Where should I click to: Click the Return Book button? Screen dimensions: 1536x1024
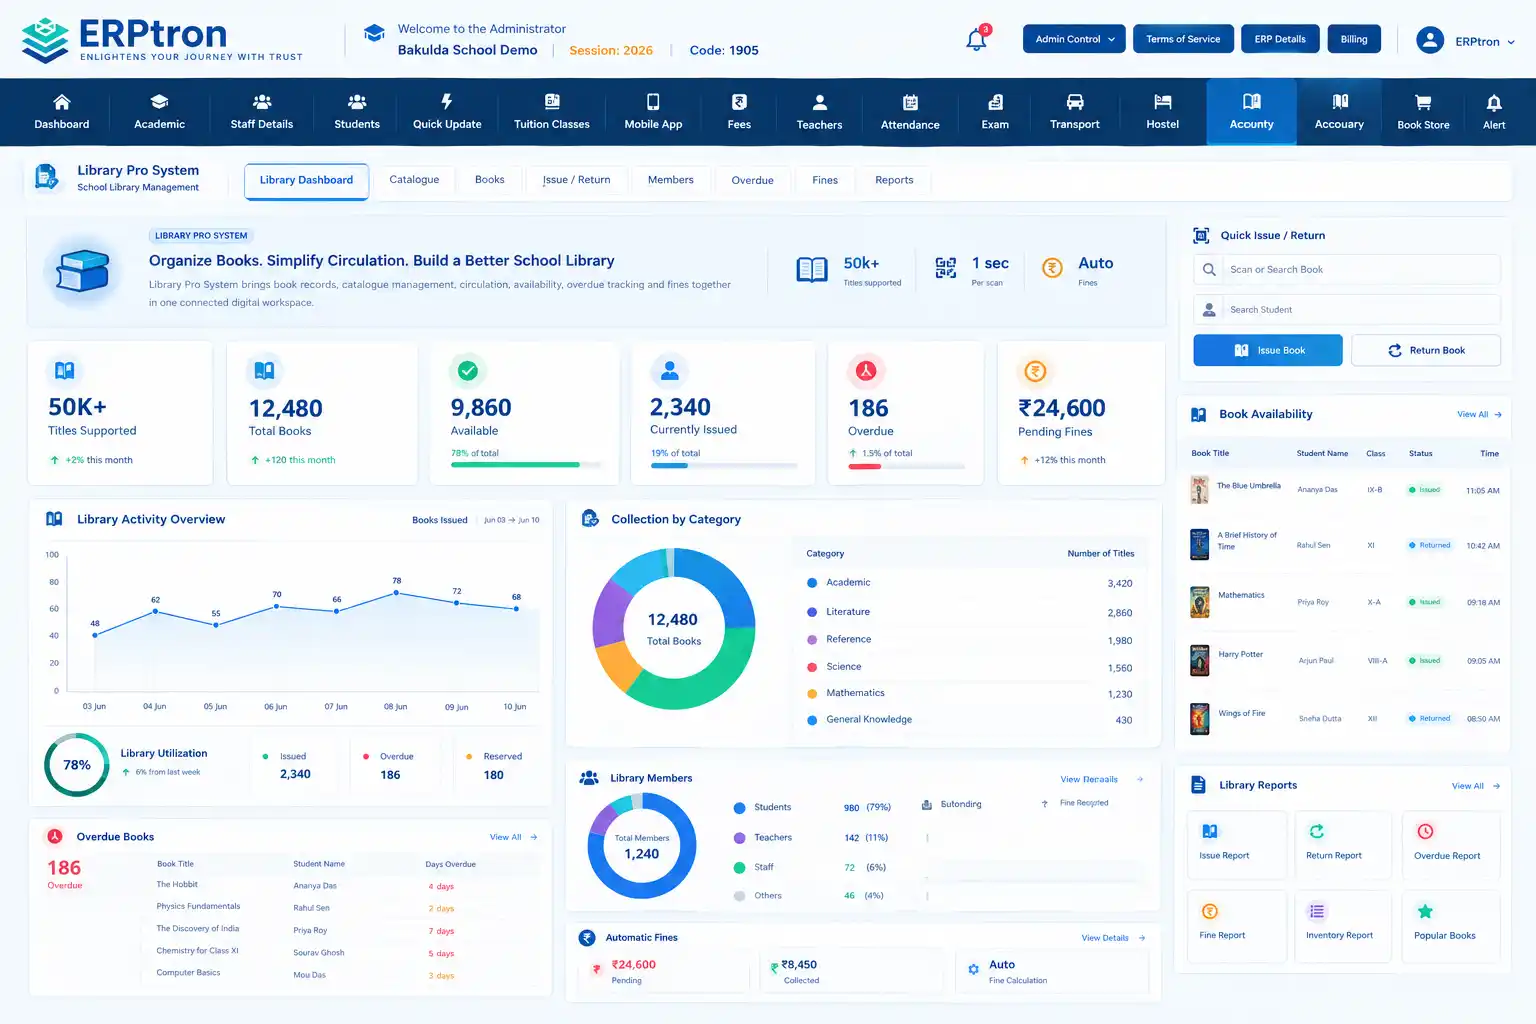click(1426, 350)
